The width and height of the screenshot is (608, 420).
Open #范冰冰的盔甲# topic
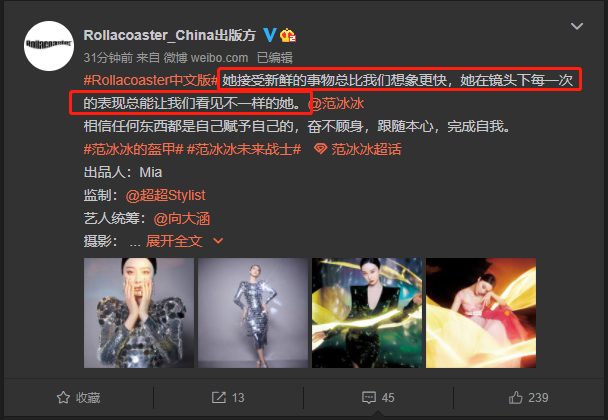click(x=133, y=149)
